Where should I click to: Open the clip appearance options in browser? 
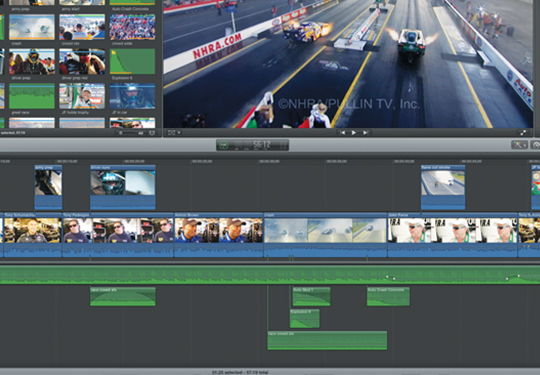click(152, 133)
